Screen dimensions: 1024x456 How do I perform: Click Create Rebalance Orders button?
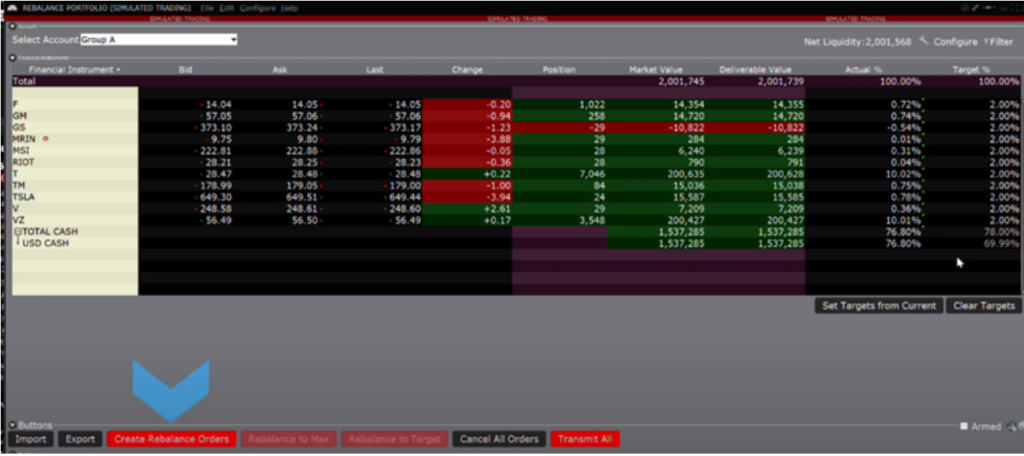[171, 439]
